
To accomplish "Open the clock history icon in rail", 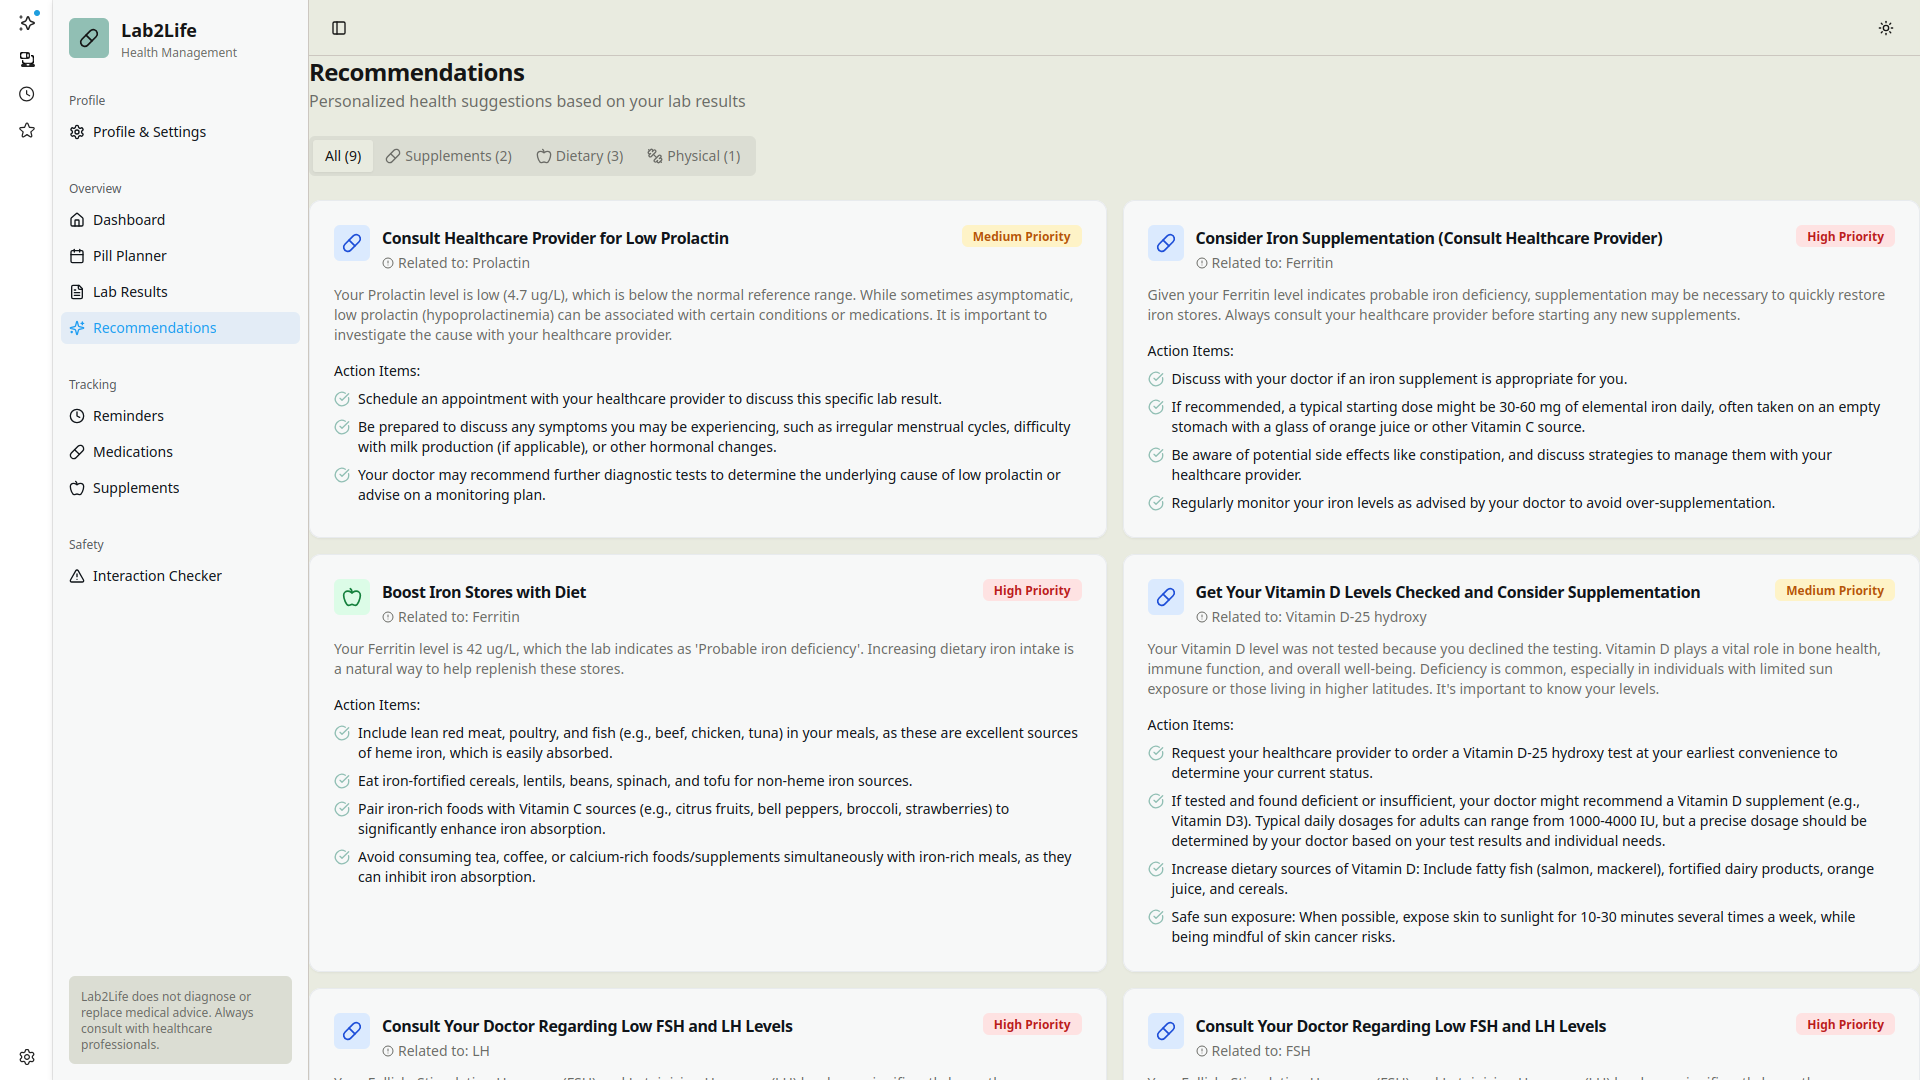I will click(x=27, y=95).
